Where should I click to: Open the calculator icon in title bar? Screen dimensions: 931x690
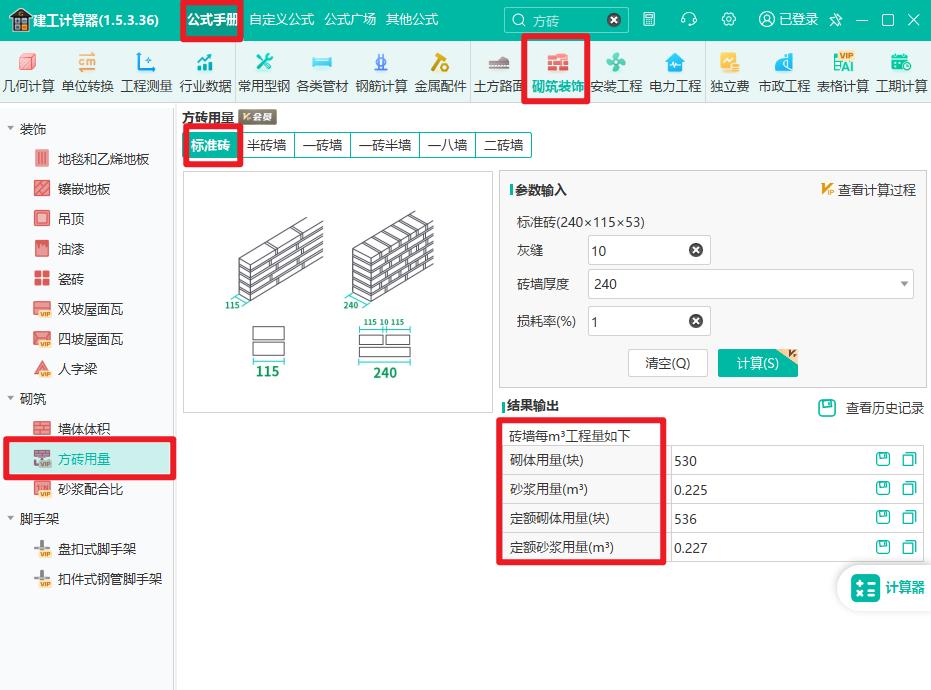click(649, 20)
